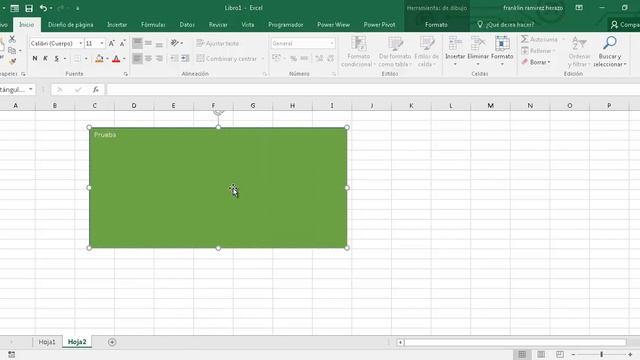Click the increase decimals icon
The image size is (640, 360).
point(319,59)
